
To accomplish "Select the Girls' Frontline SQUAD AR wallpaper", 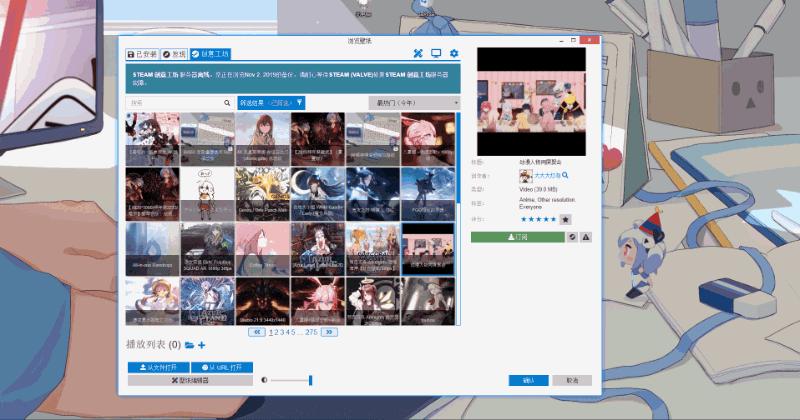I will pos(207,249).
